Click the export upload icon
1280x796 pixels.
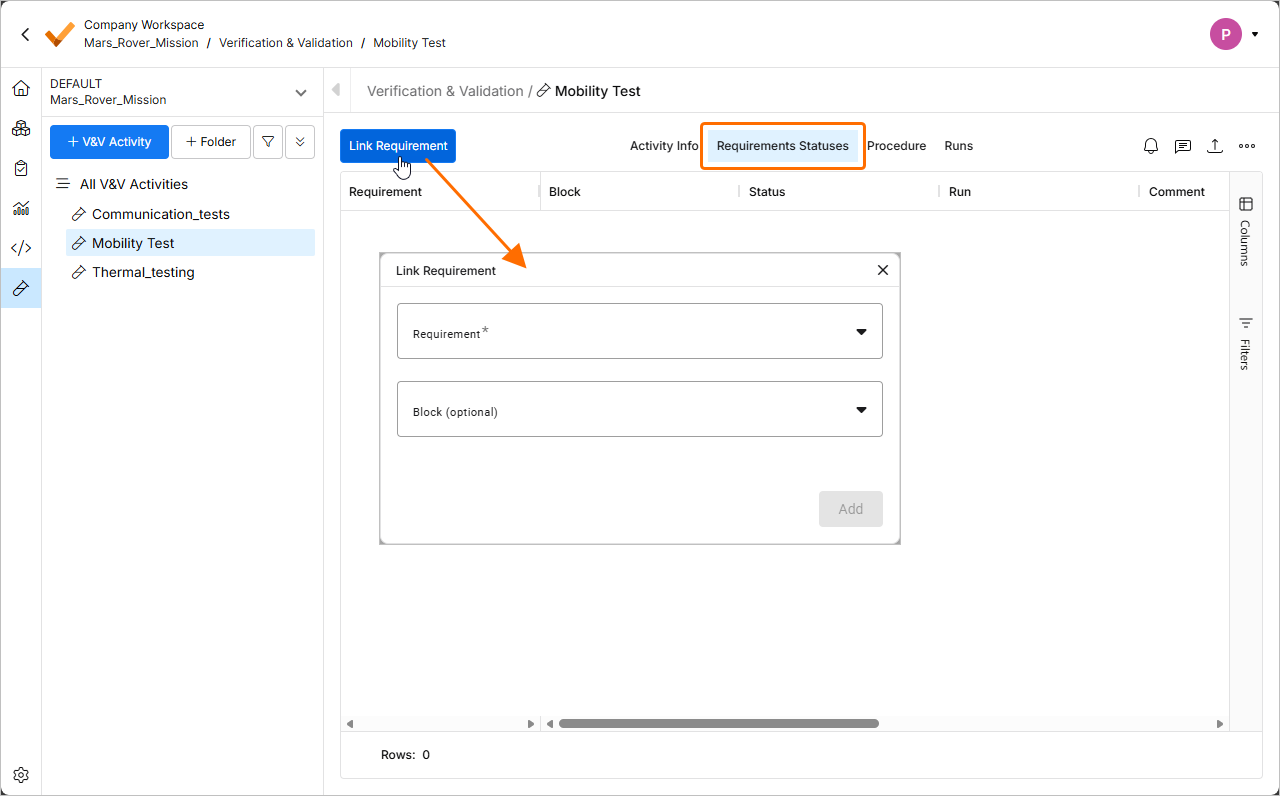click(x=1215, y=146)
